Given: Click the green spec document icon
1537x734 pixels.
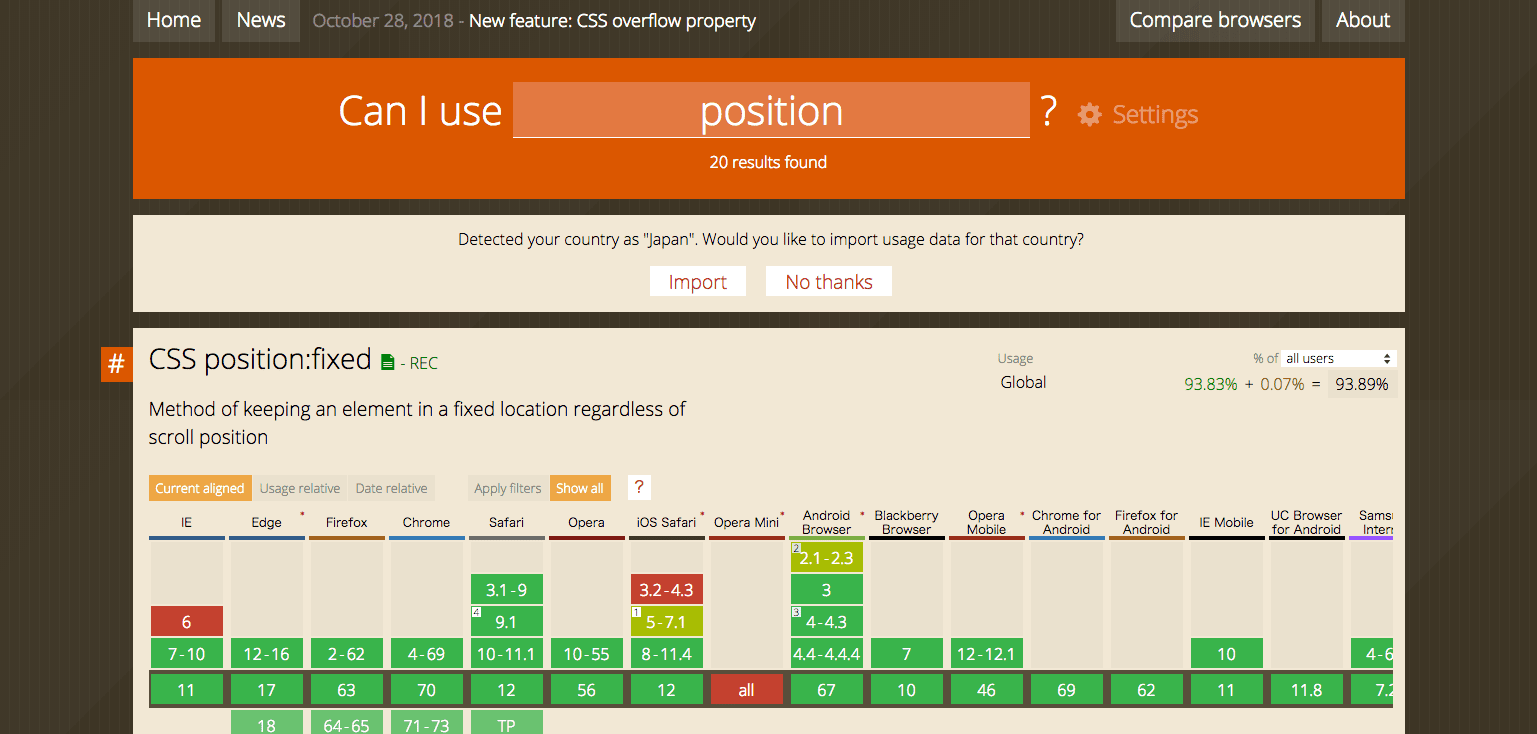Looking at the screenshot, I should click(x=388, y=362).
